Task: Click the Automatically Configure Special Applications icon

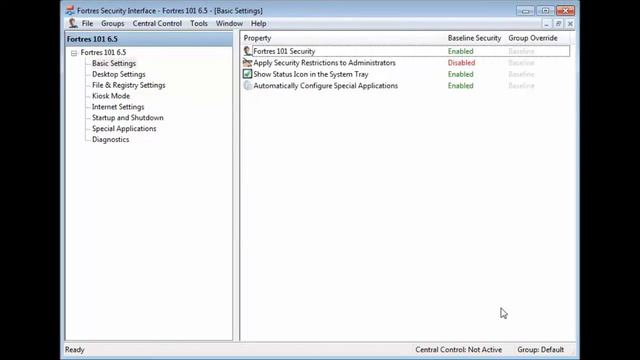Action: coord(247,85)
